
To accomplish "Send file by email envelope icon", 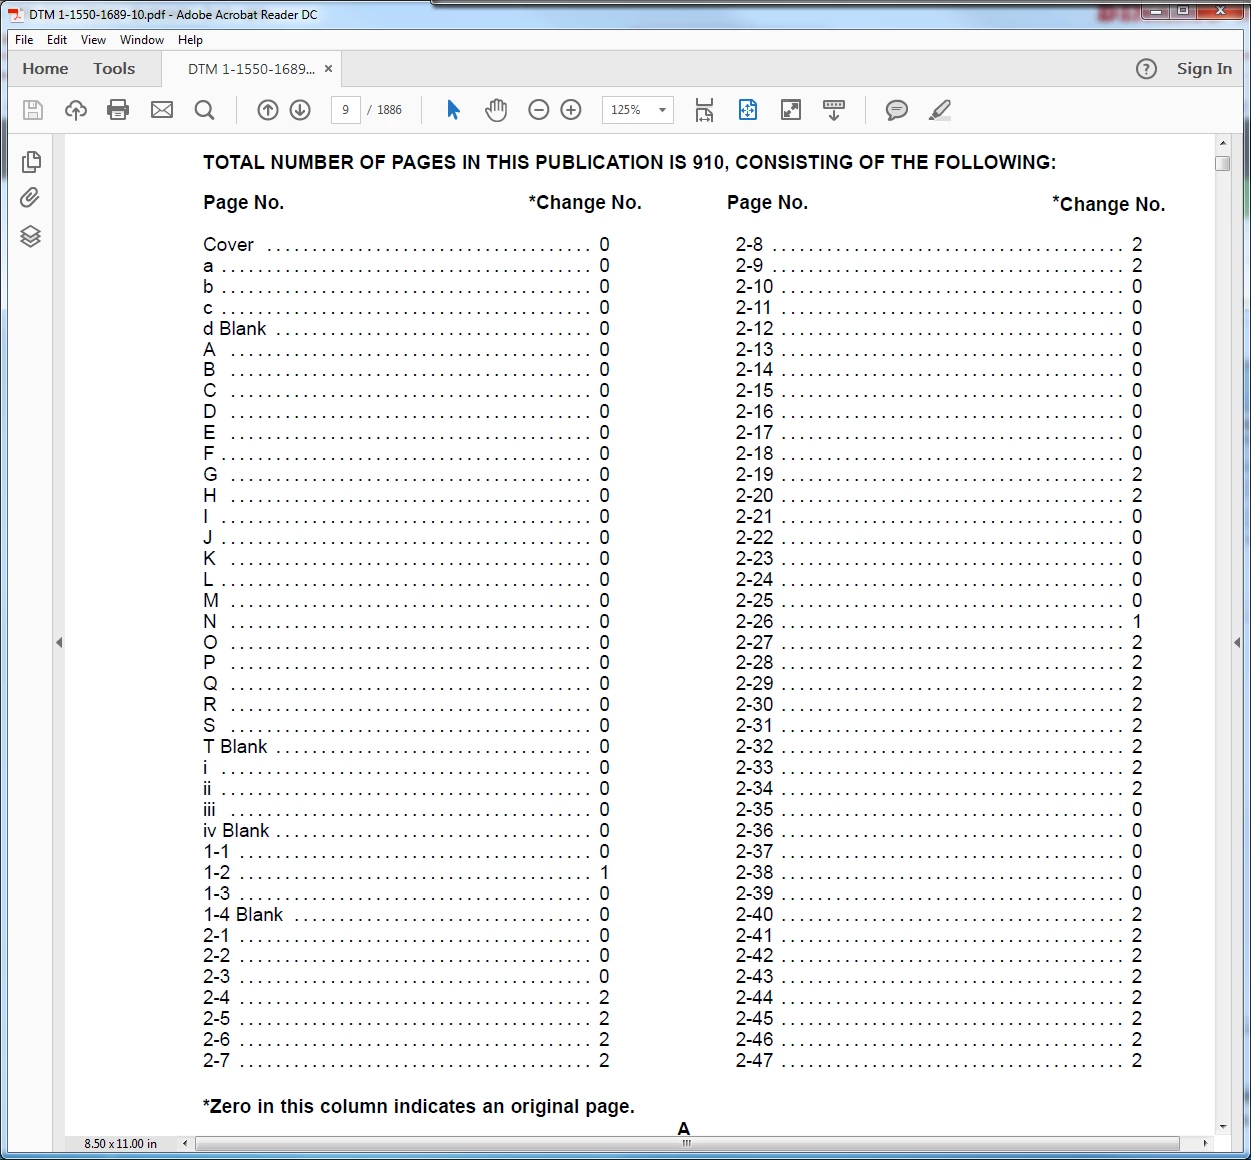I will (162, 110).
